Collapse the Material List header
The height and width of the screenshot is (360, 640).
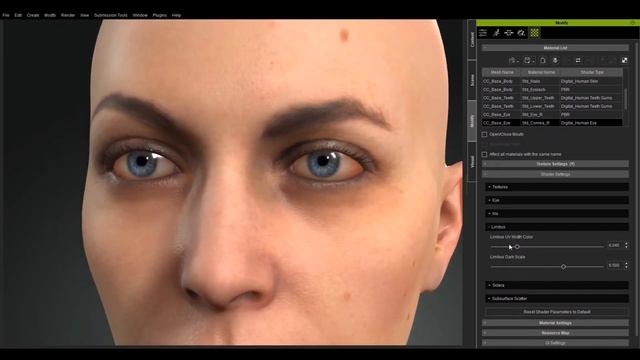[555, 48]
